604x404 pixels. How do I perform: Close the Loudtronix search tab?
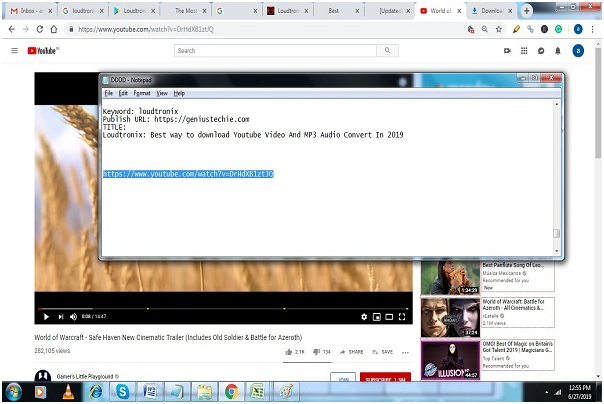(x=102, y=11)
